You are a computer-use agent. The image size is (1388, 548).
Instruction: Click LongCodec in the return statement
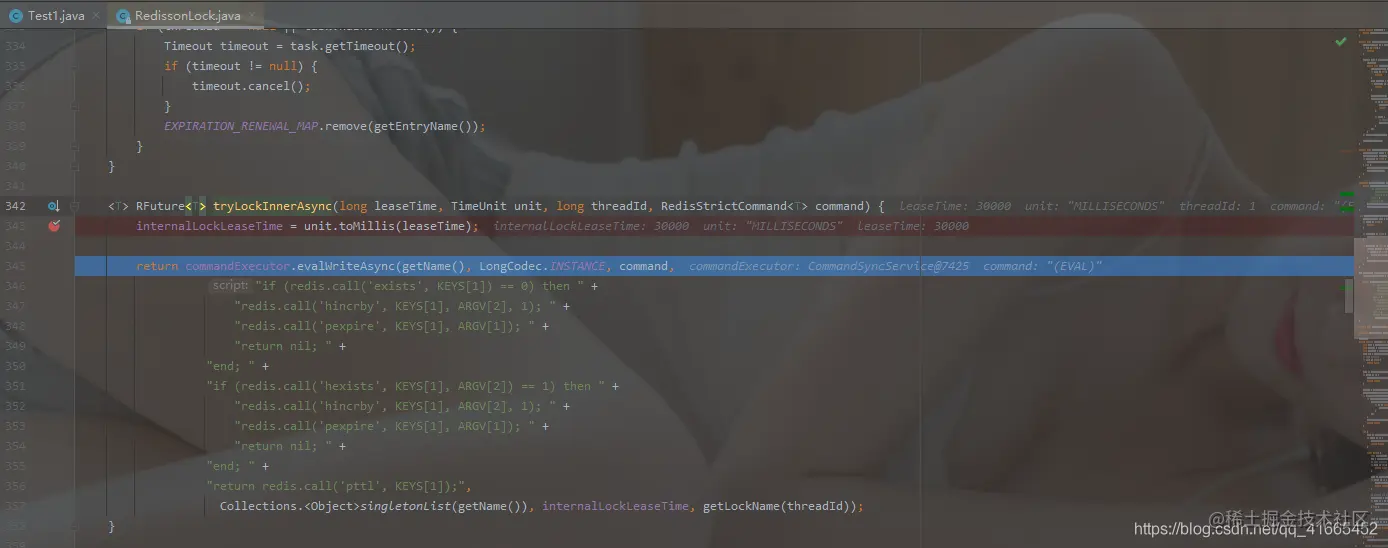pyautogui.click(x=511, y=266)
